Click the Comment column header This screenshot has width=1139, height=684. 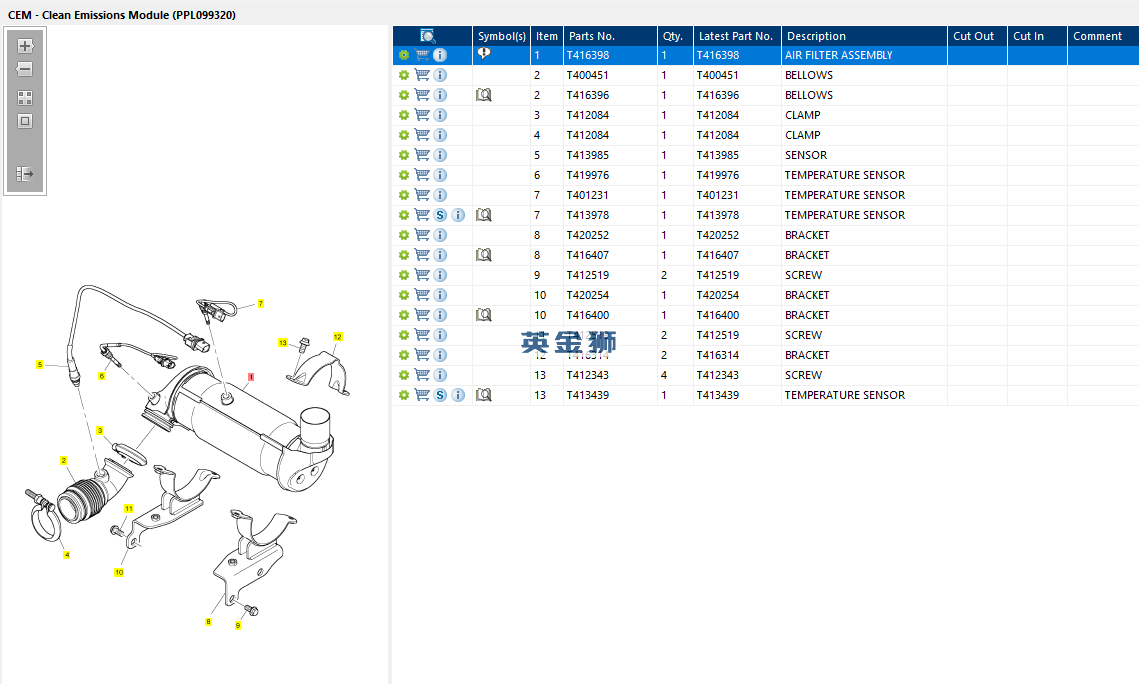(x=1103, y=36)
